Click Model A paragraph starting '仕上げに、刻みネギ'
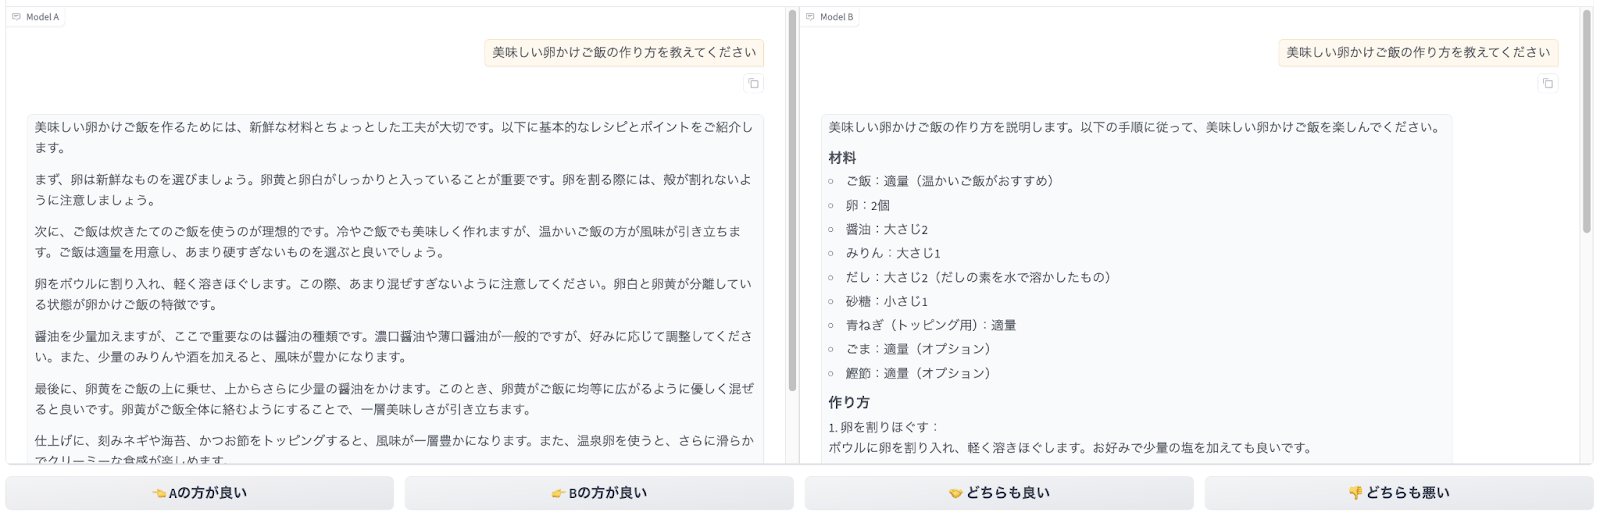This screenshot has width=1600, height=516. click(x=394, y=449)
